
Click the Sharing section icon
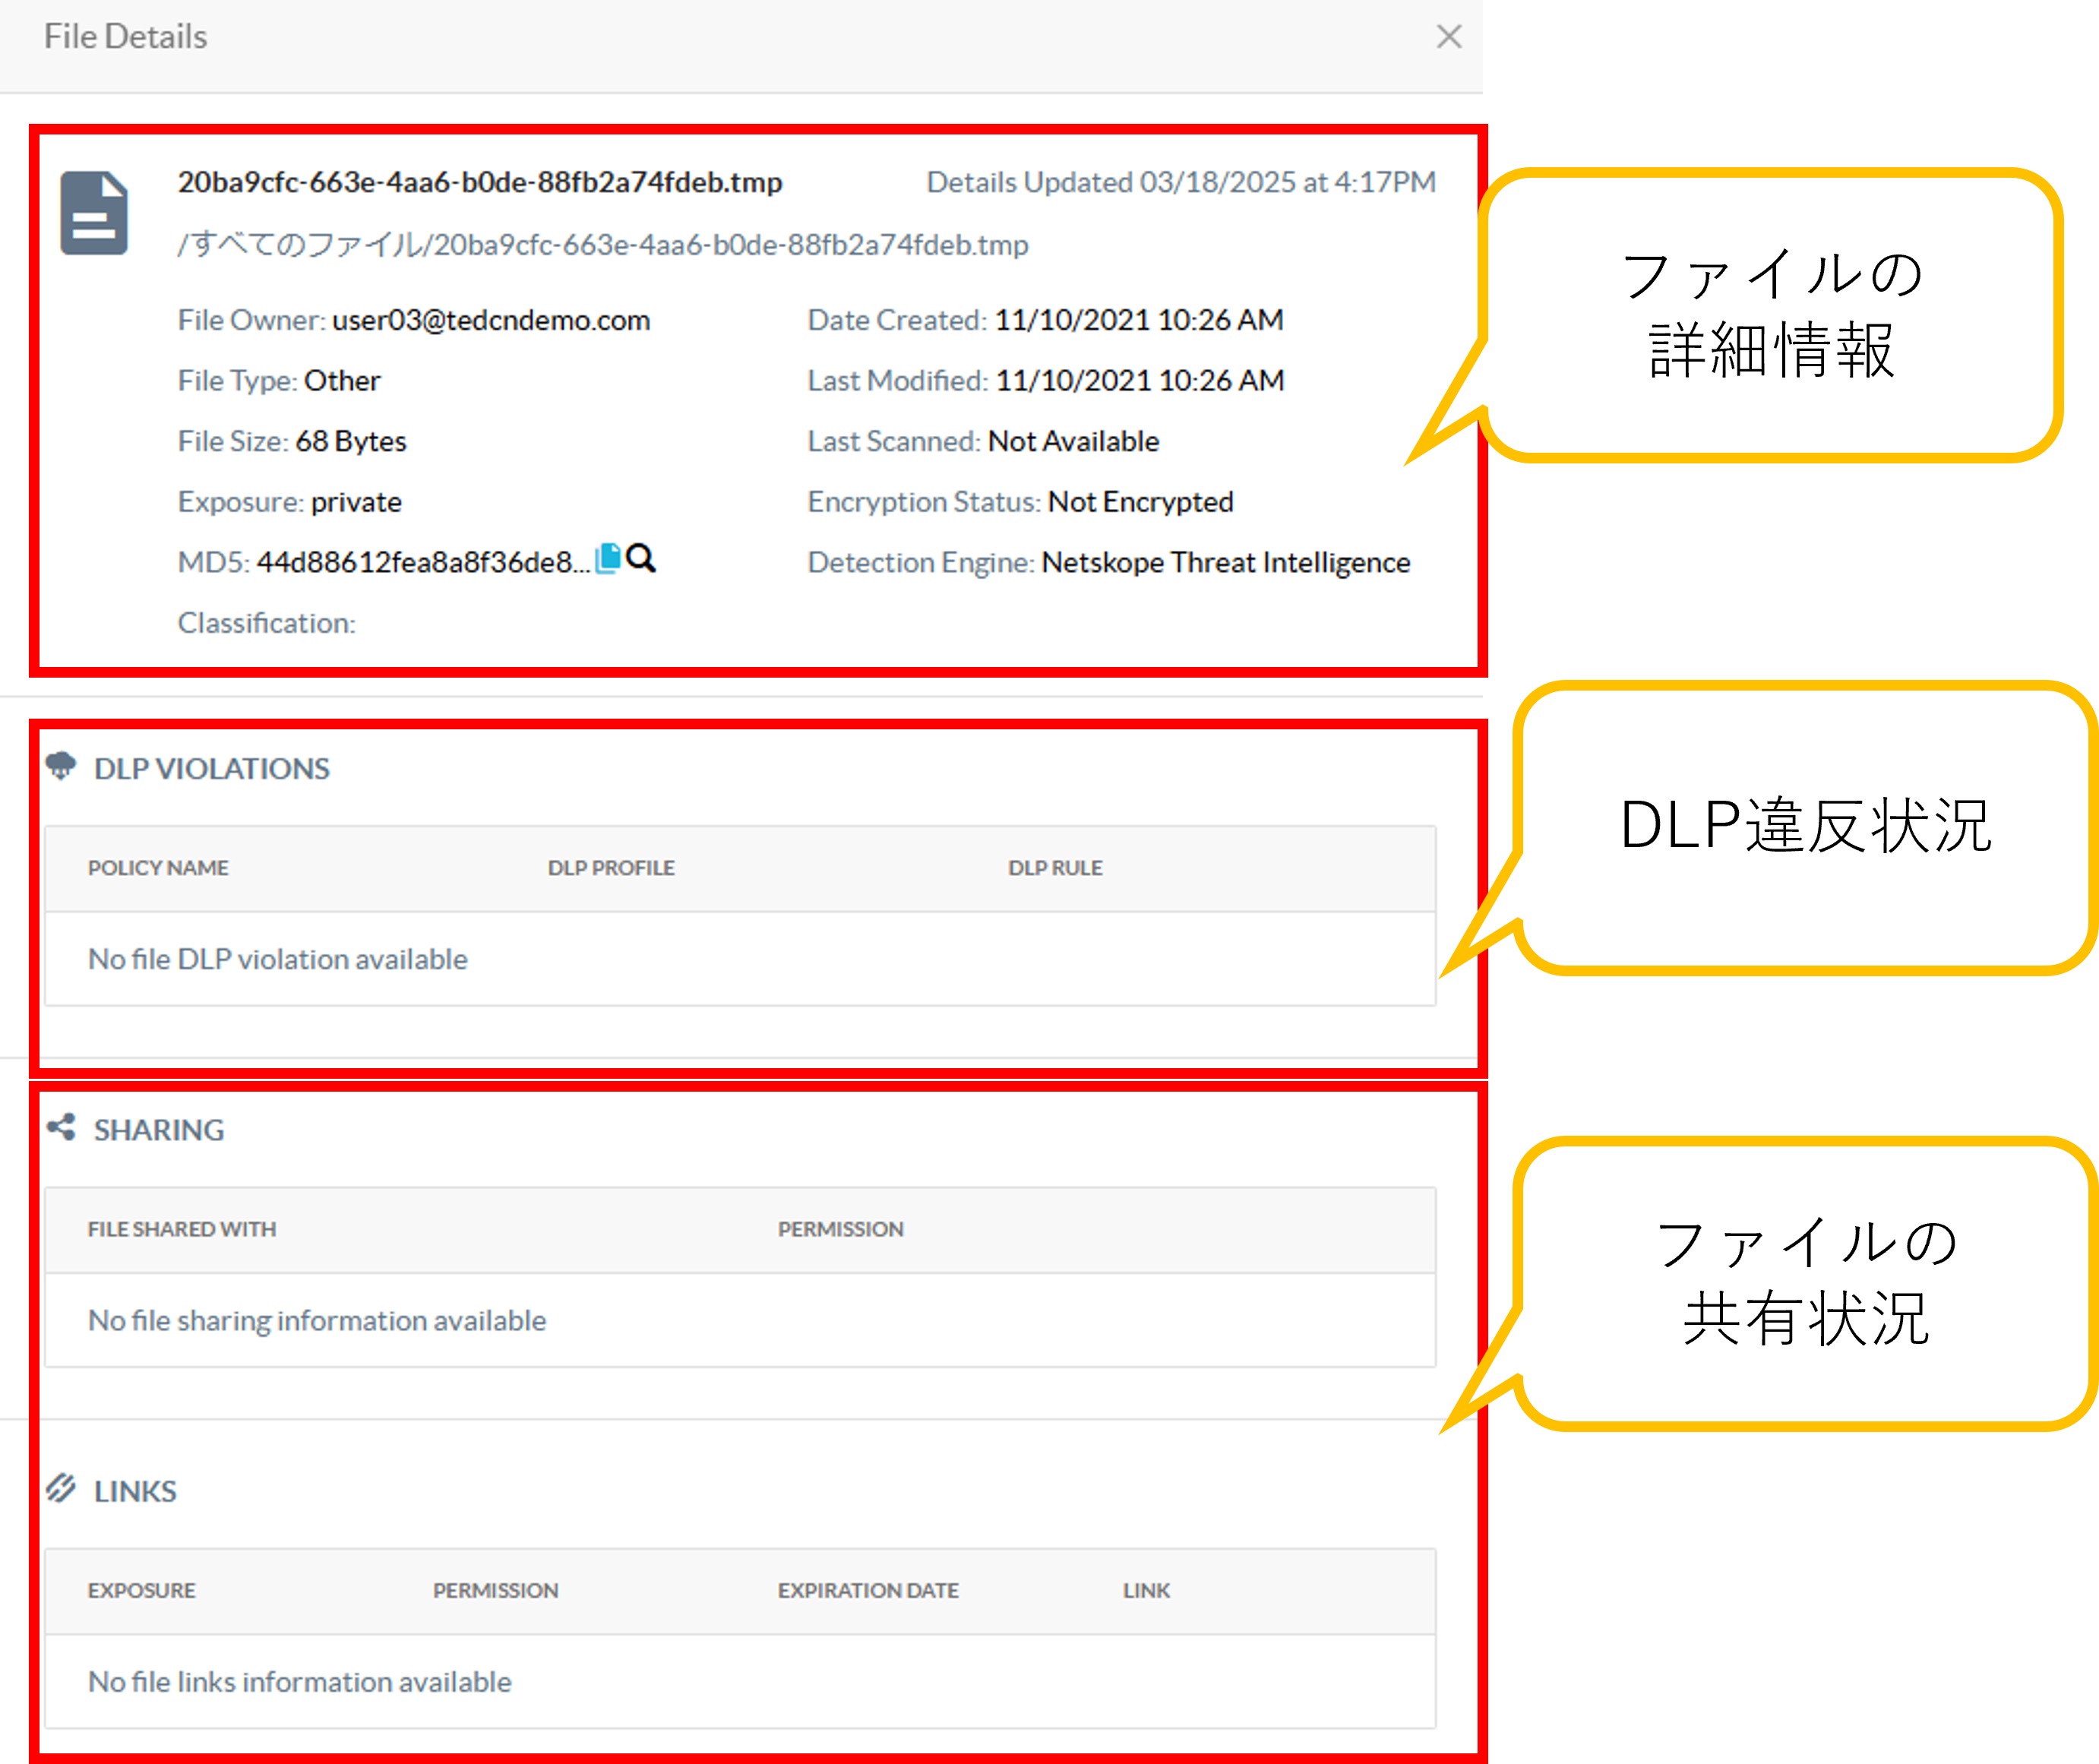click(61, 1127)
